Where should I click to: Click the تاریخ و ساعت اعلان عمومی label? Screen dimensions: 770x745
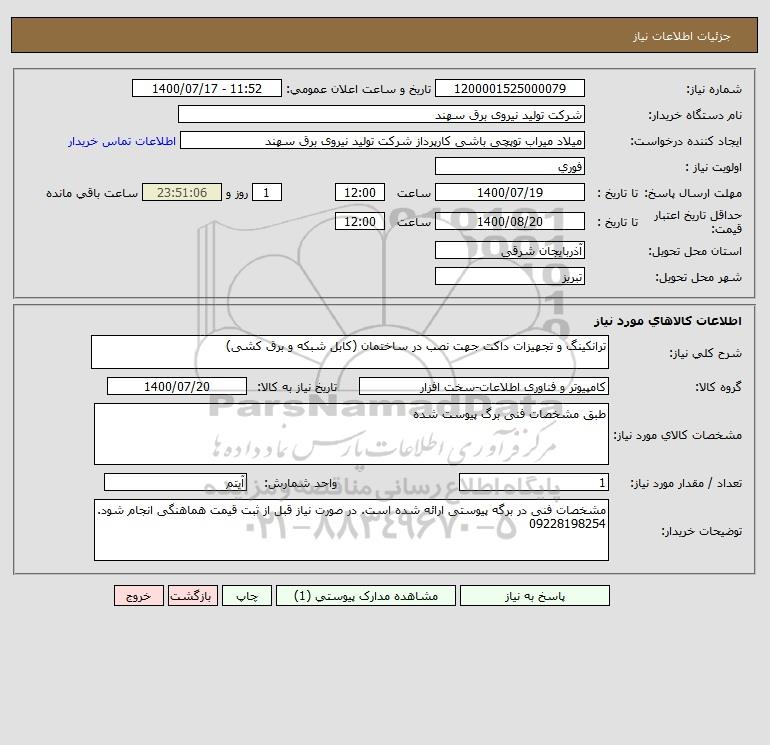coord(358,89)
